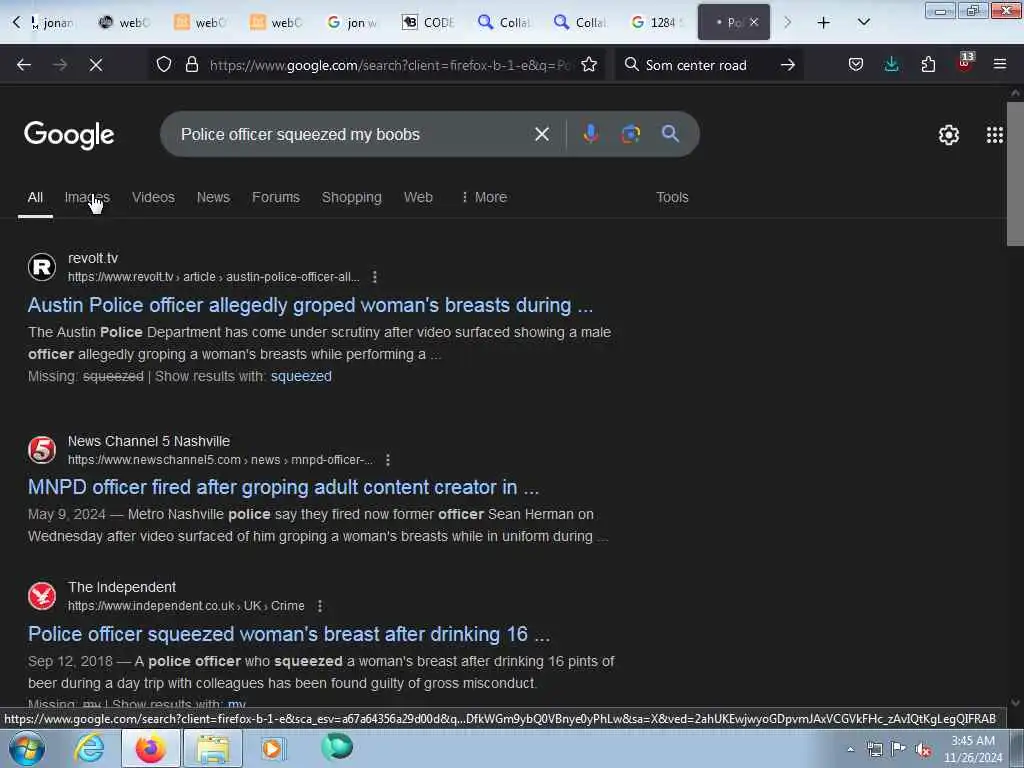Open Windows Media Player taskbar icon
This screenshot has width=1024, height=768.
point(272,748)
